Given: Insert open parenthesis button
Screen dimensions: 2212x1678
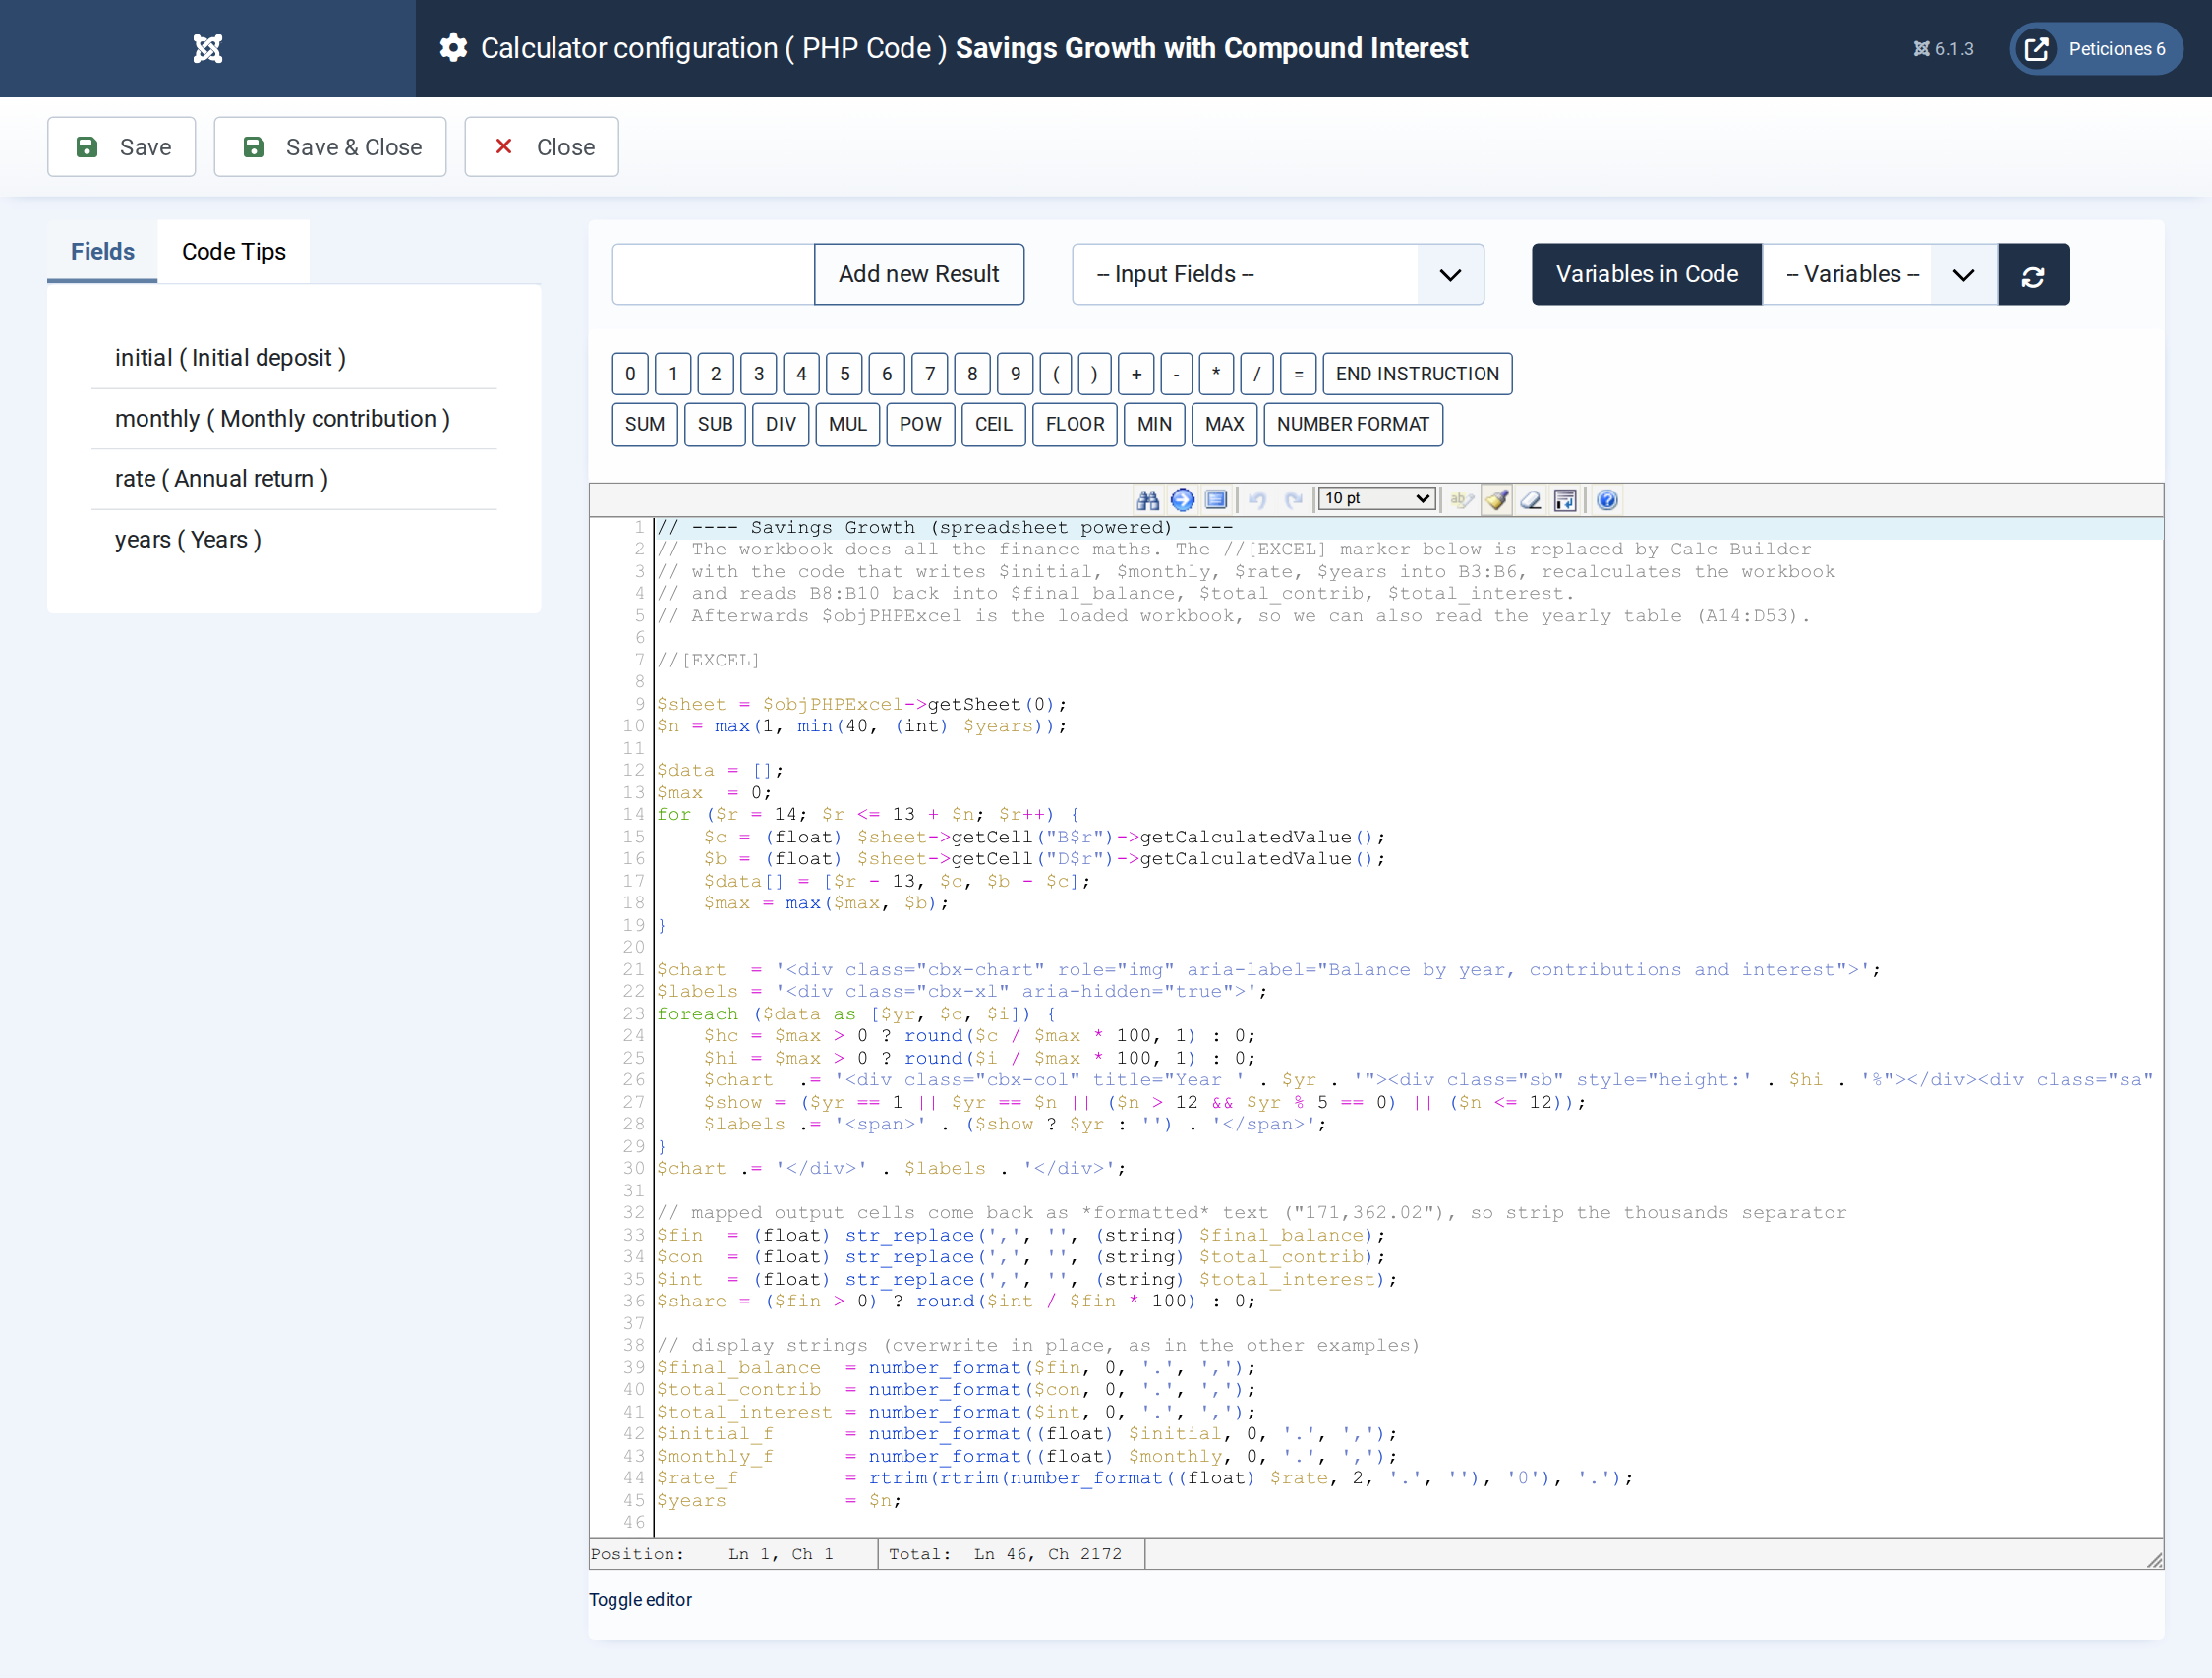Looking at the screenshot, I should (1056, 374).
